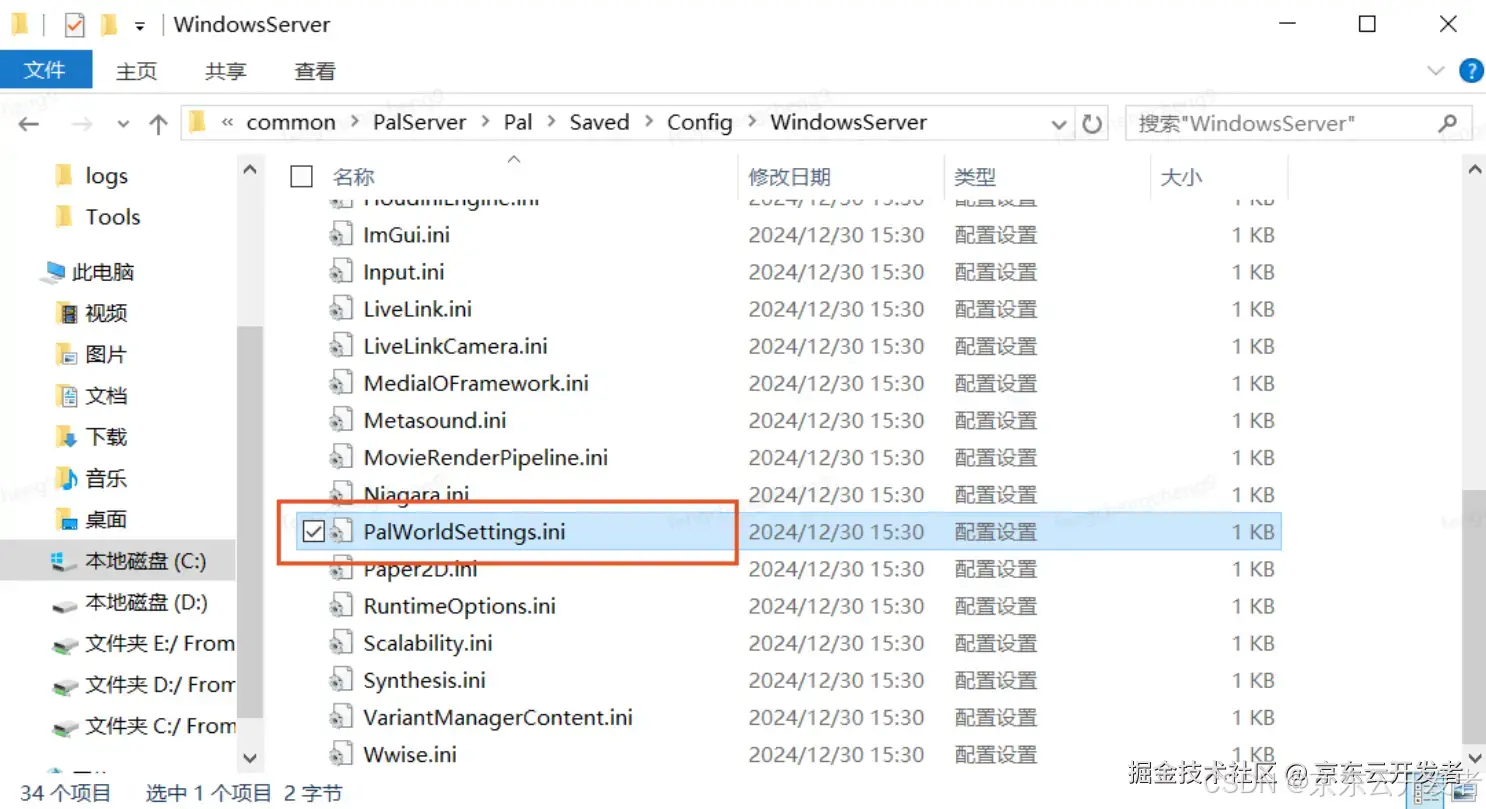Viewport: 1486px width, 809px height.
Task: Open the 共享 ribbon tab
Action: point(226,71)
